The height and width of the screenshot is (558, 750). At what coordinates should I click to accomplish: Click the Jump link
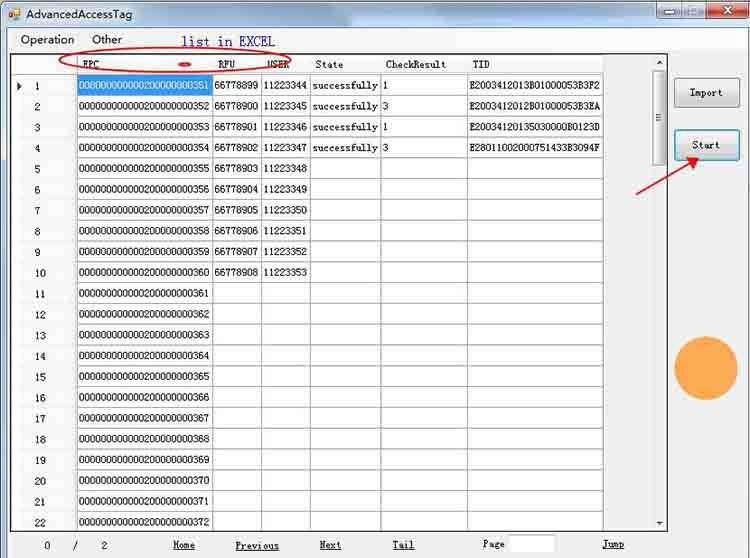[613, 544]
